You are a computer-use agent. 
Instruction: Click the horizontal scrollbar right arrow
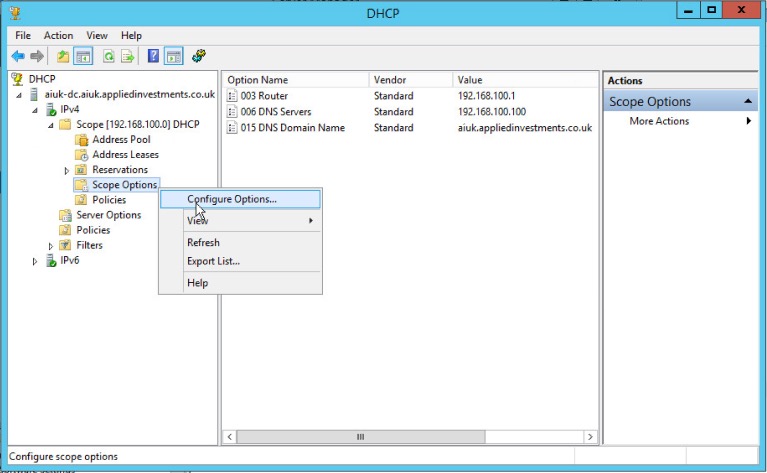[591, 437]
